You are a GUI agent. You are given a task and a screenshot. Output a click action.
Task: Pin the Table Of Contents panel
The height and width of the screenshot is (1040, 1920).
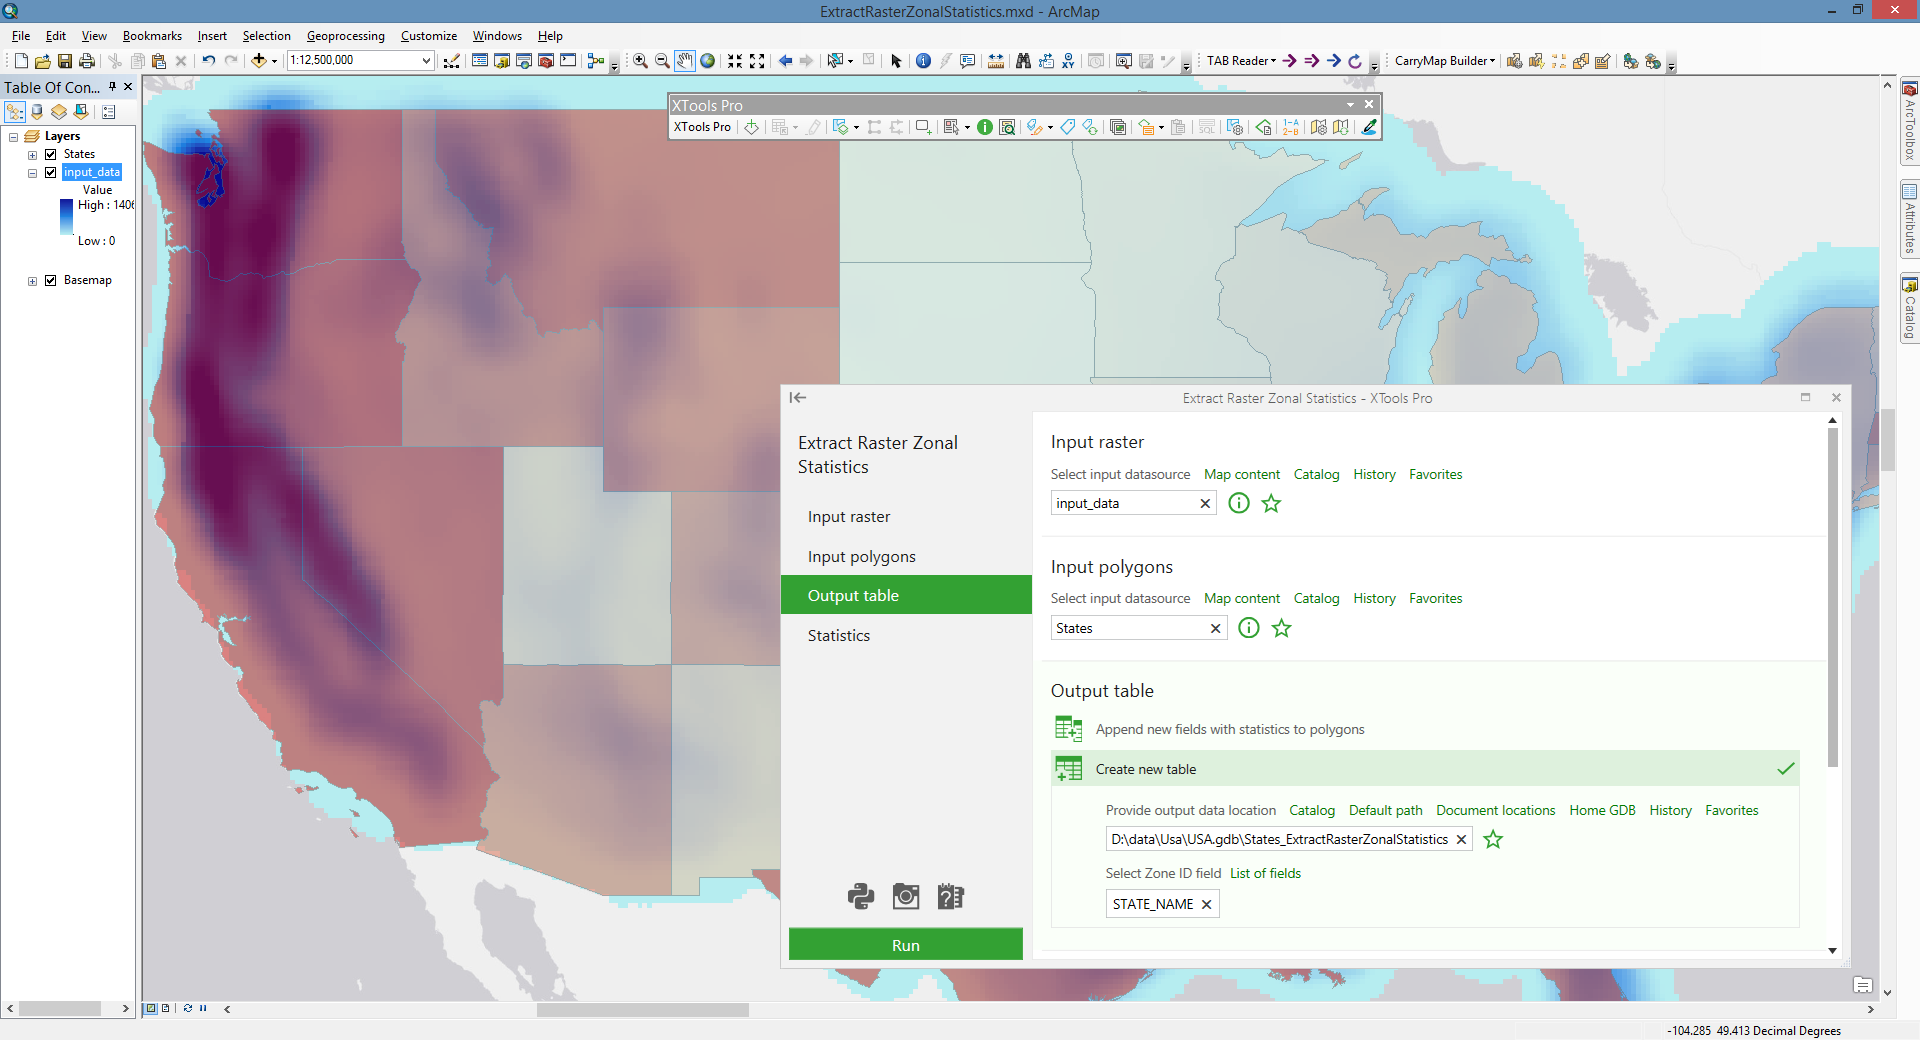coord(113,87)
